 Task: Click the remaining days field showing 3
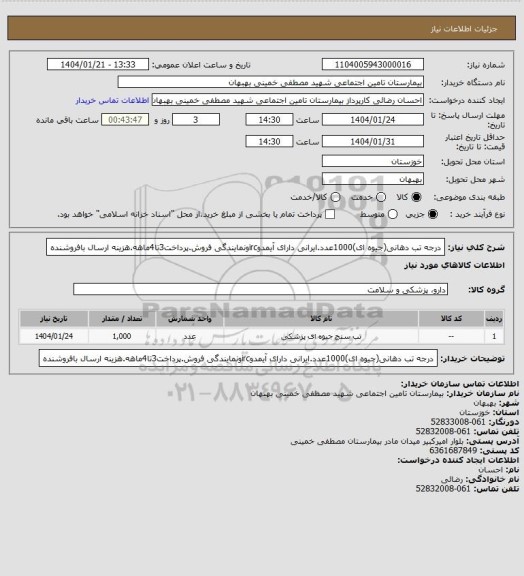coord(196,120)
